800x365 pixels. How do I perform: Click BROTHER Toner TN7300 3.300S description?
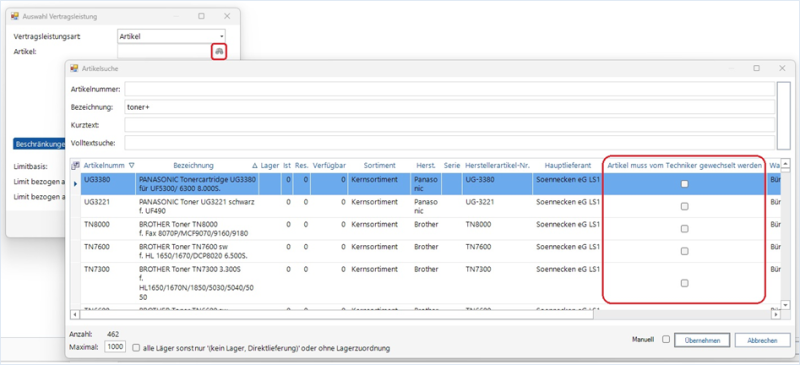click(197, 283)
